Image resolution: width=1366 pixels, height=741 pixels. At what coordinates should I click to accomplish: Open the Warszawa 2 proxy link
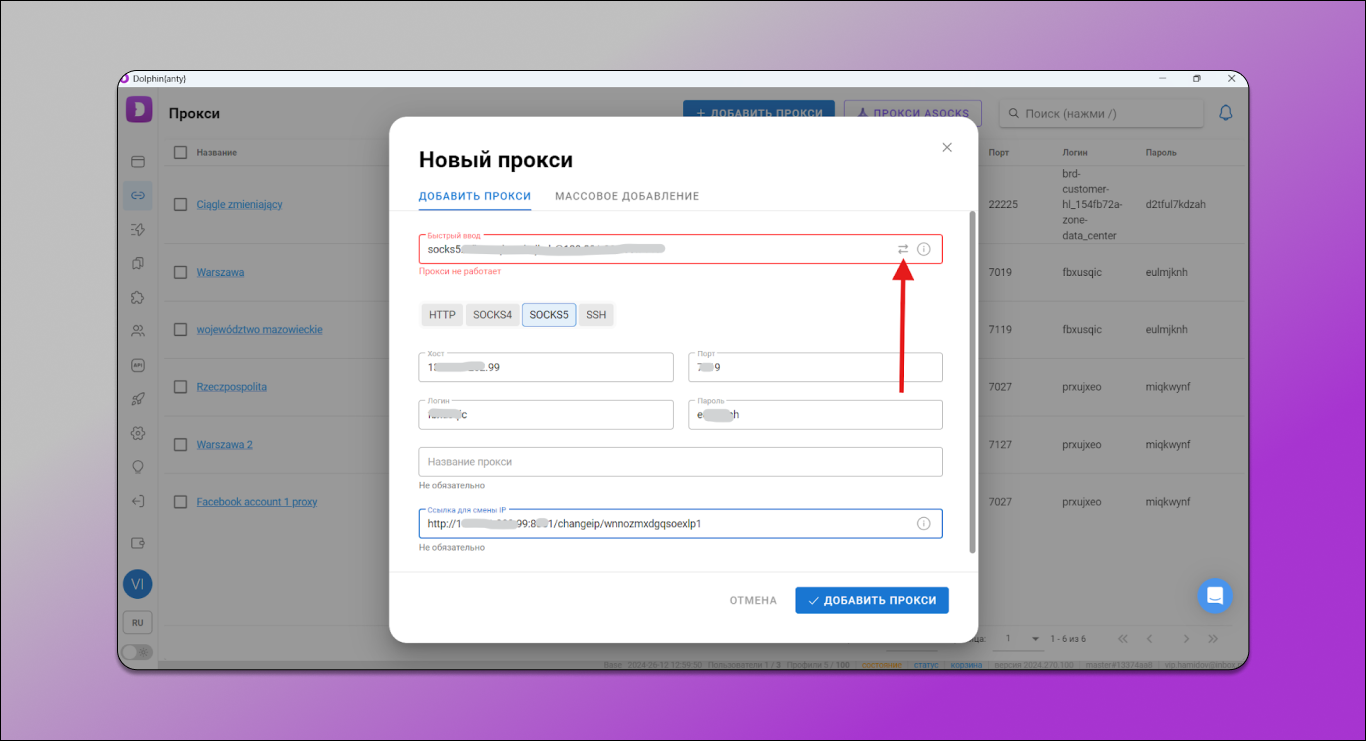click(224, 444)
